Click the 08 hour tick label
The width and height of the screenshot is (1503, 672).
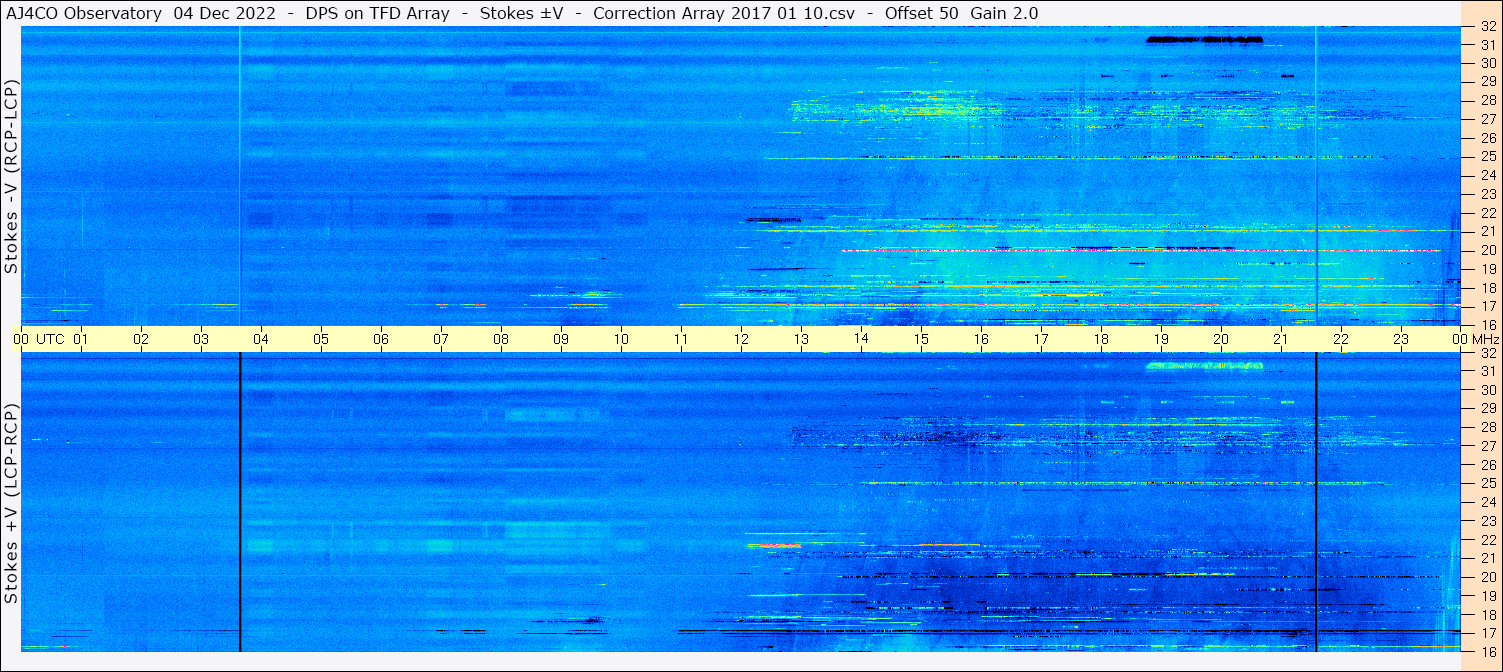tap(501, 339)
